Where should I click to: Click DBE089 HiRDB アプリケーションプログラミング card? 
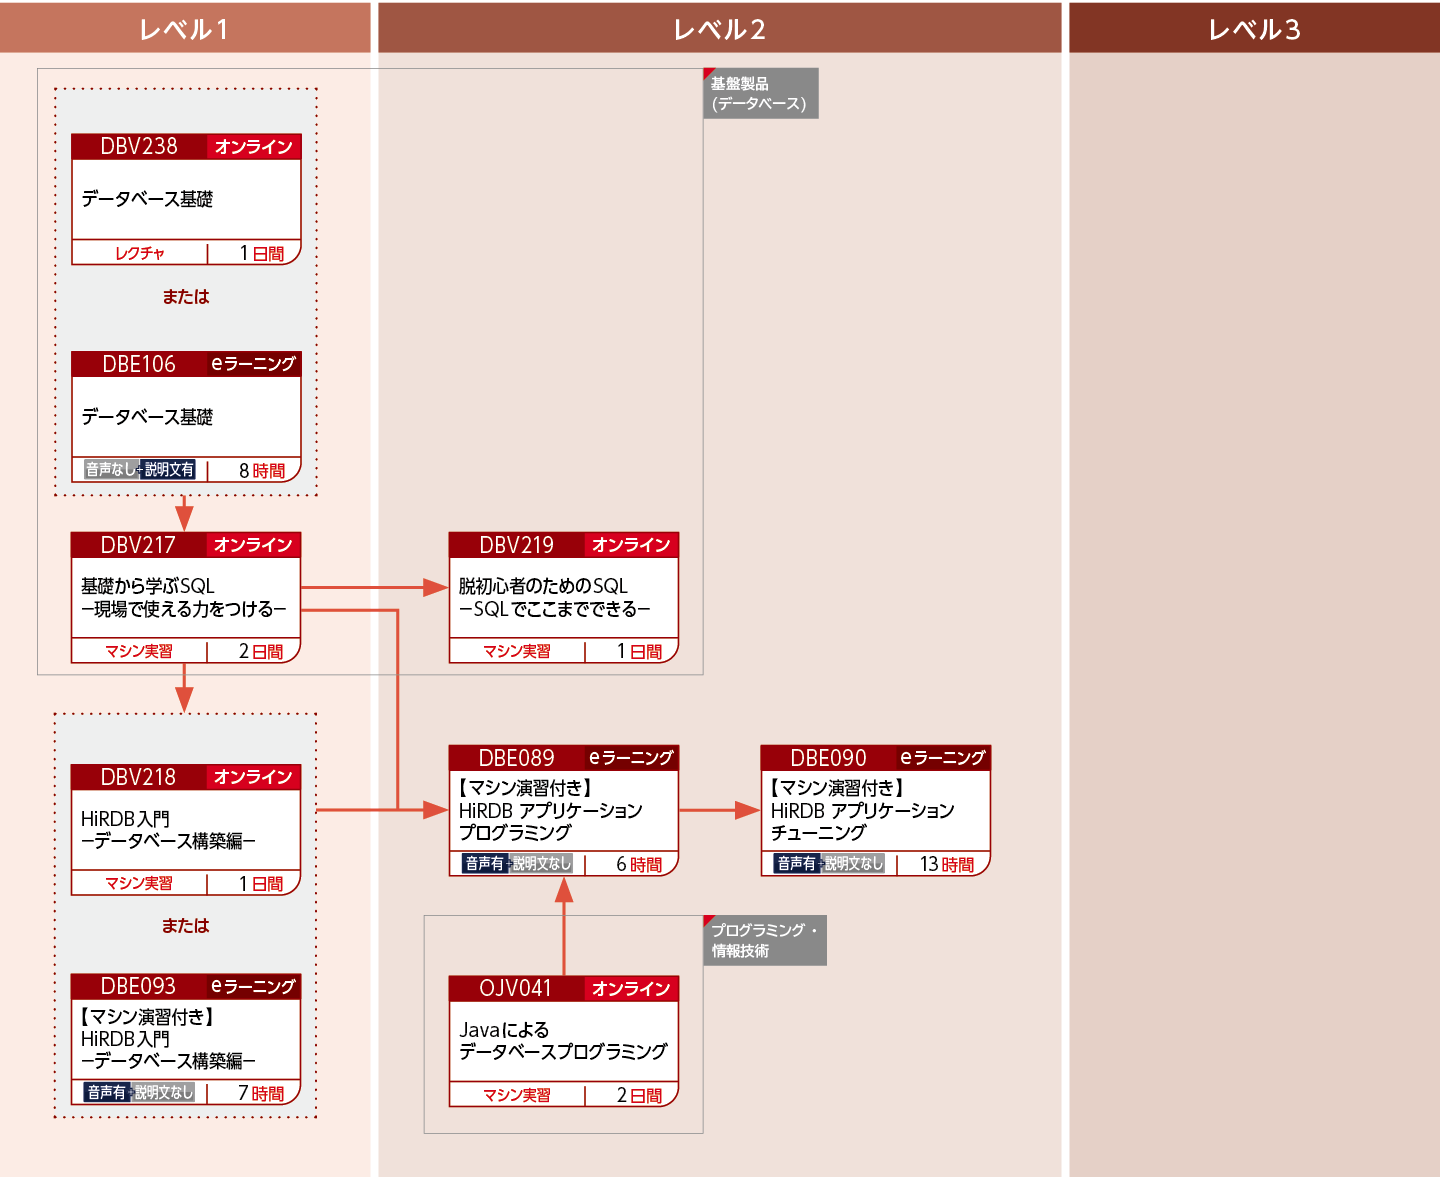tap(563, 810)
